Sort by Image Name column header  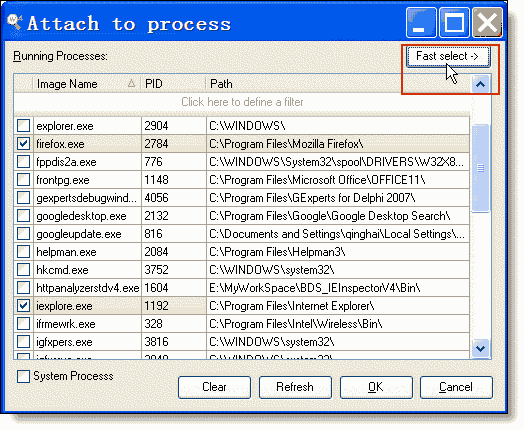pyautogui.click(x=87, y=84)
